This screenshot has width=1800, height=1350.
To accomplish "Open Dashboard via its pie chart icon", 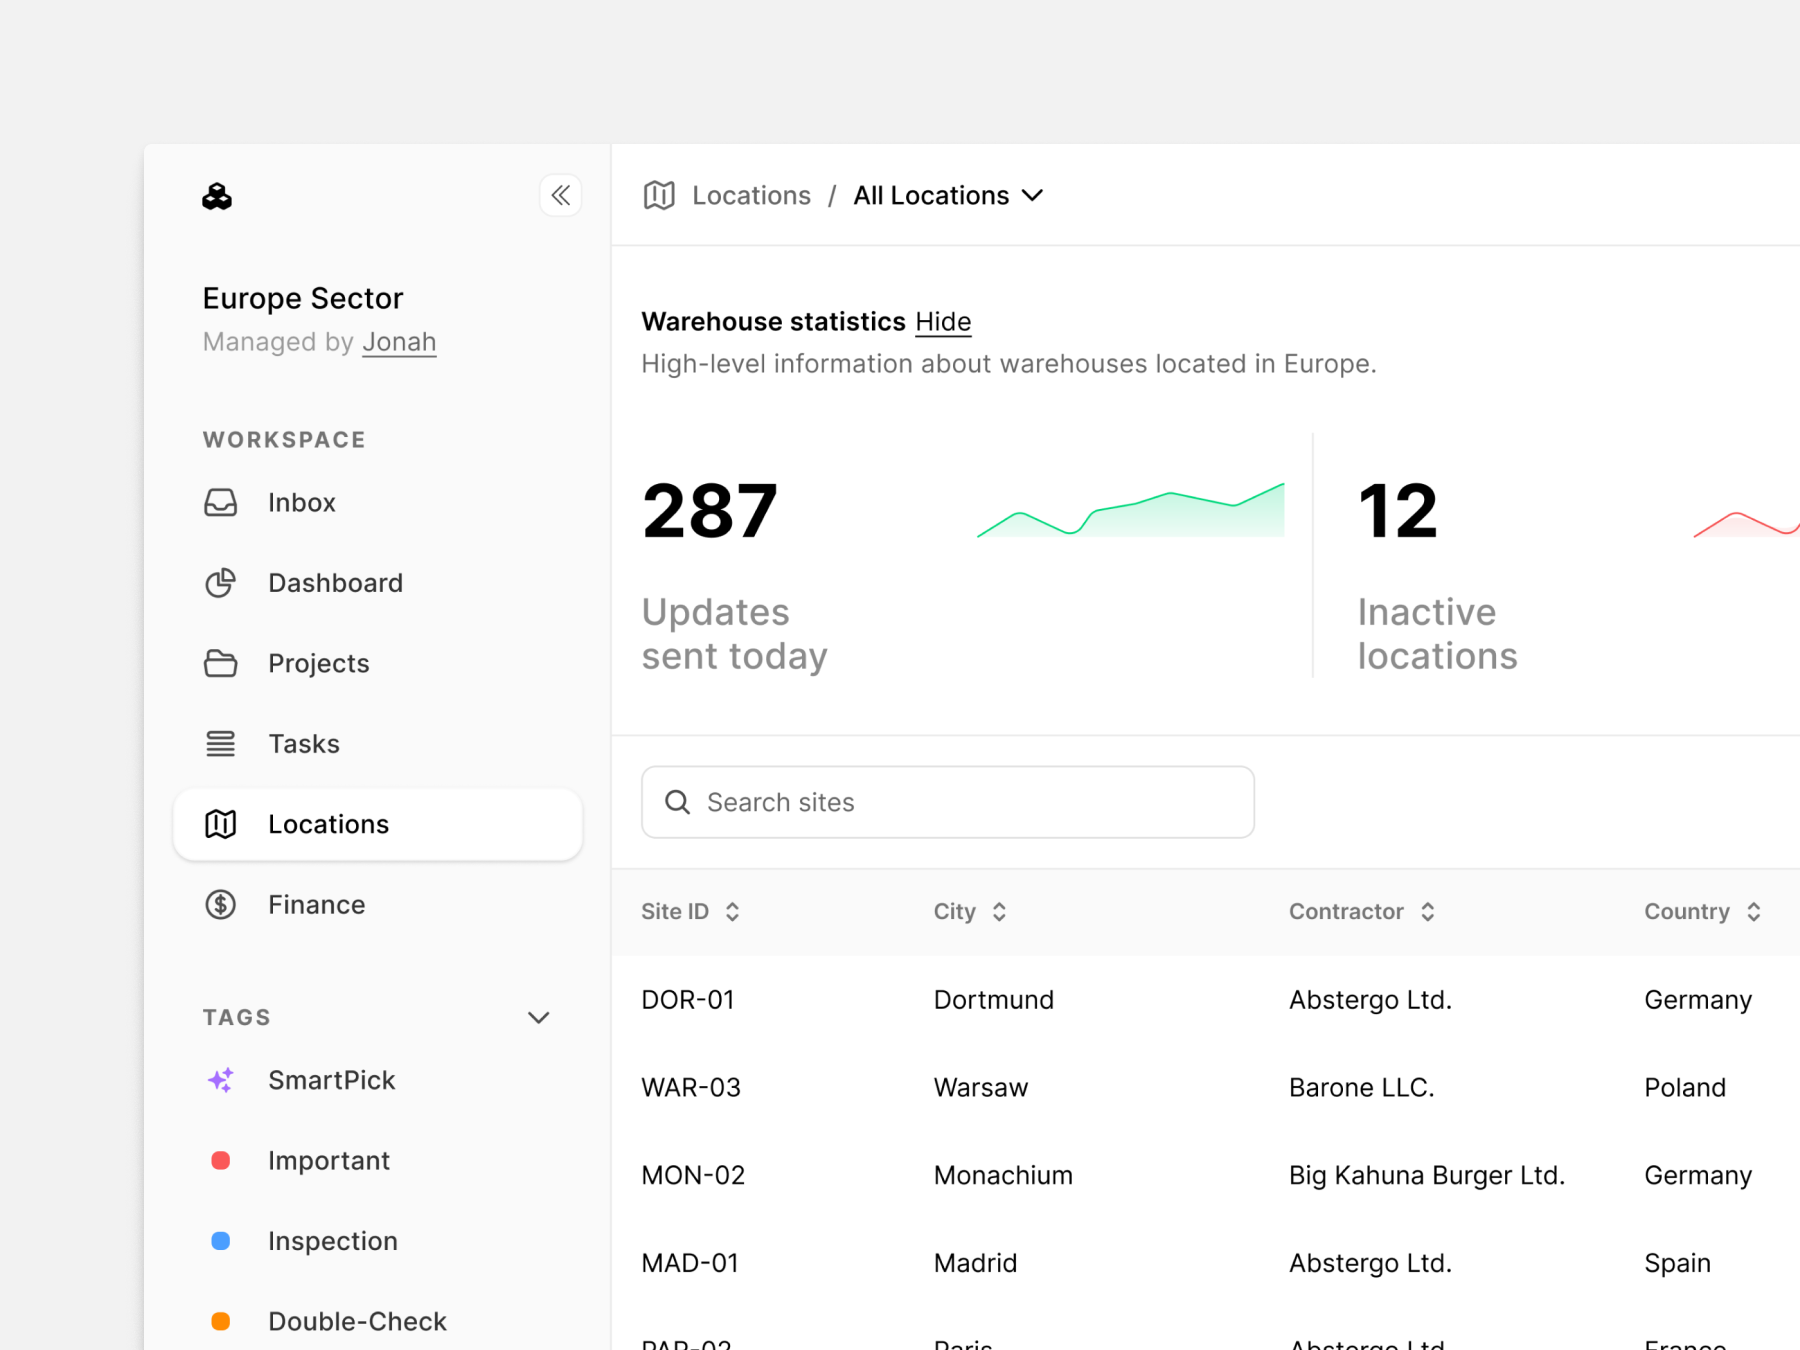I will [221, 583].
